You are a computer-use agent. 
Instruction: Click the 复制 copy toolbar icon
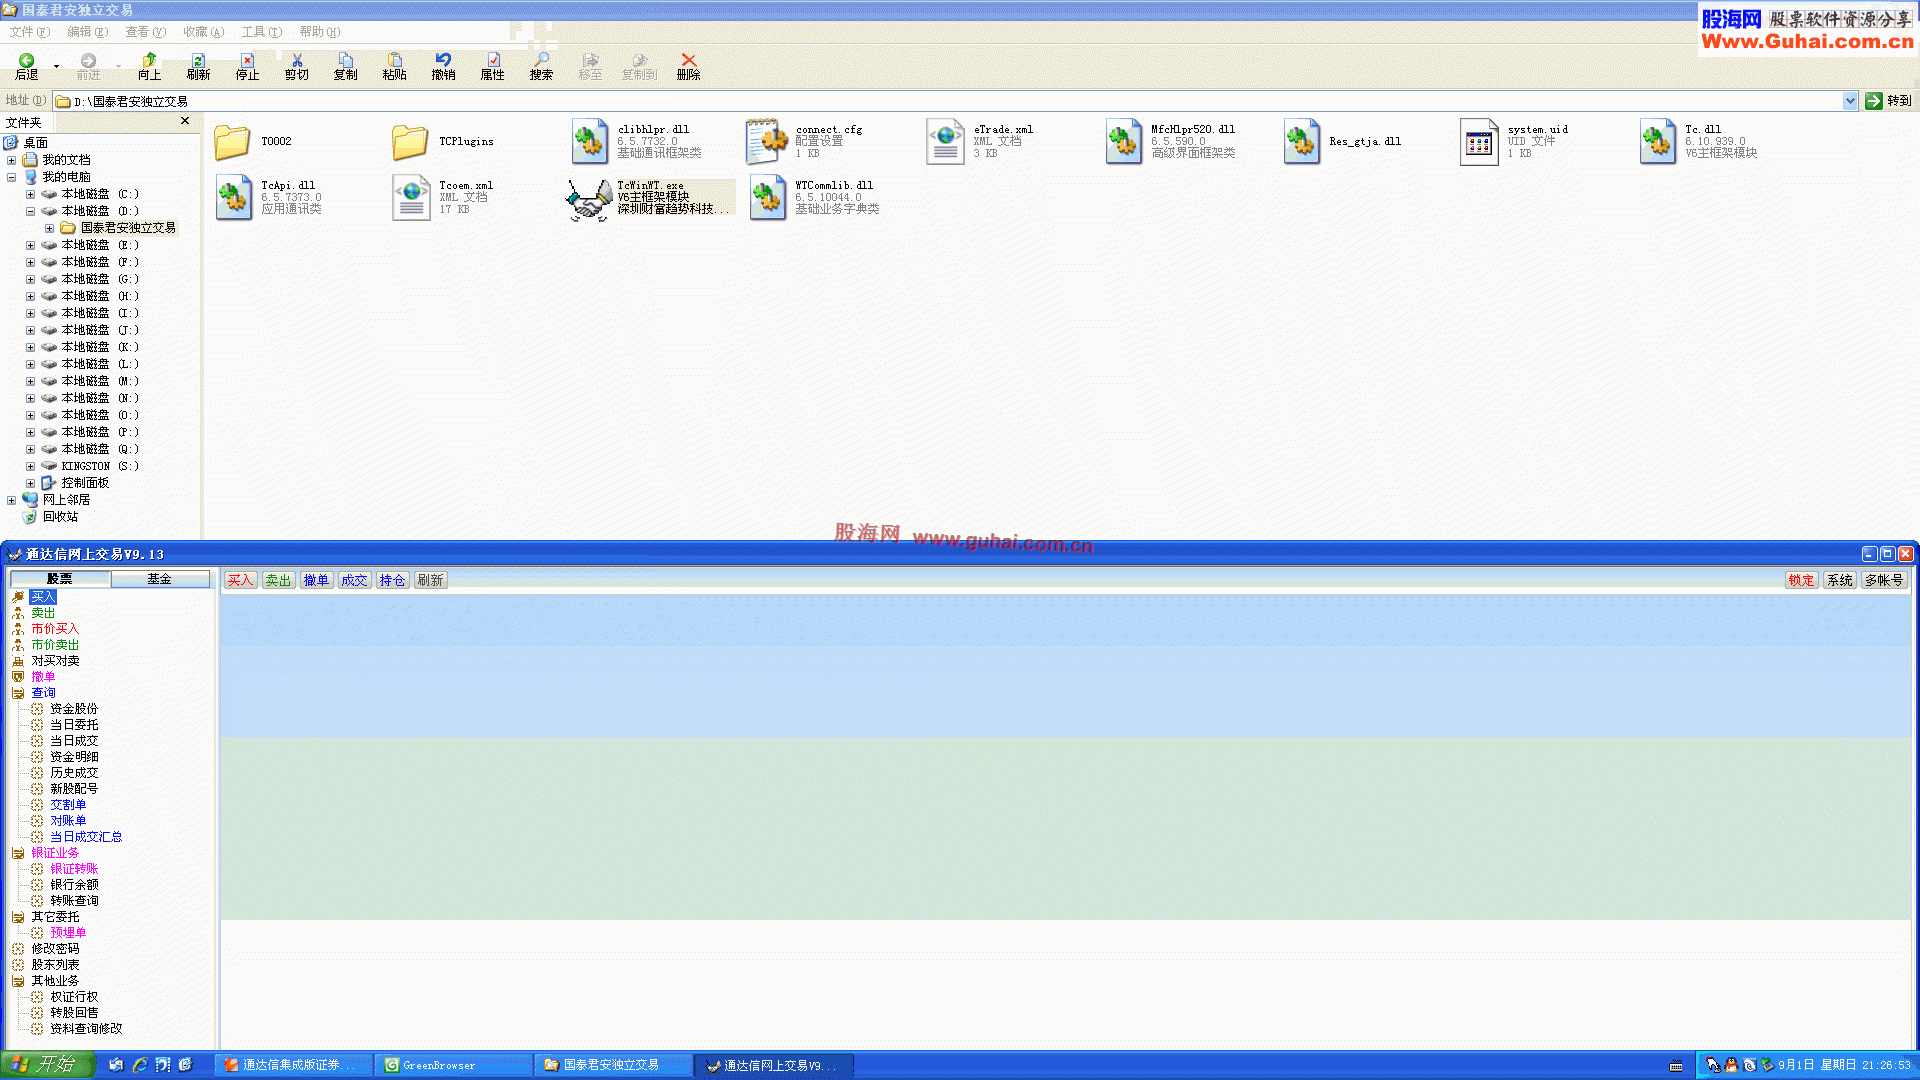tap(345, 67)
